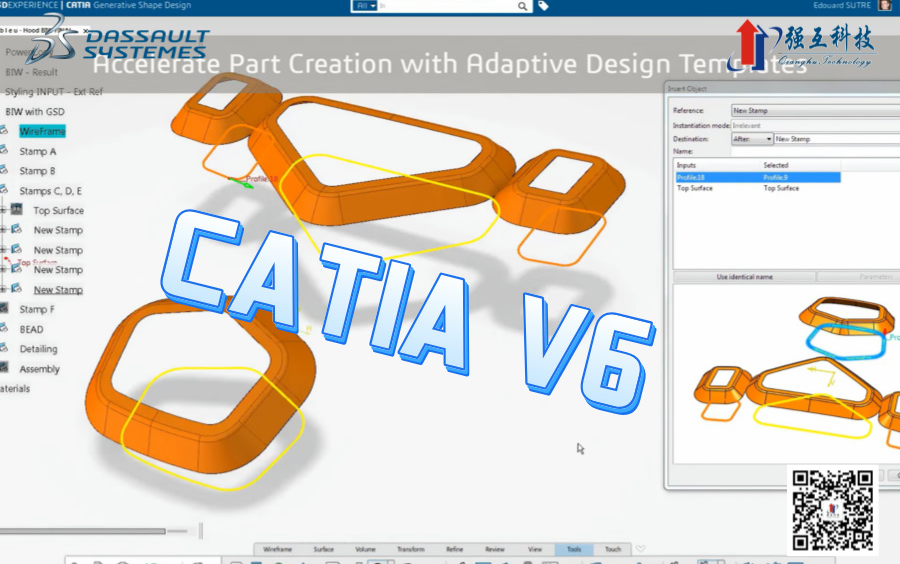This screenshot has width=900, height=564.
Task: Select the Top Surface row in Inputs list
Action: pyautogui.click(x=758, y=188)
